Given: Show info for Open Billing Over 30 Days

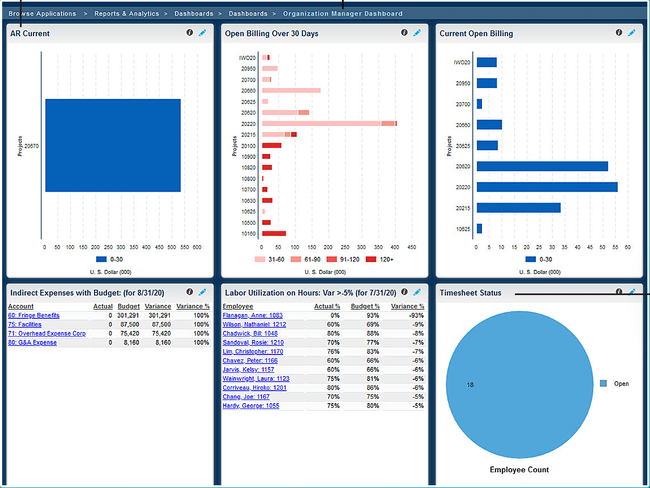Looking at the screenshot, I should tap(404, 33).
